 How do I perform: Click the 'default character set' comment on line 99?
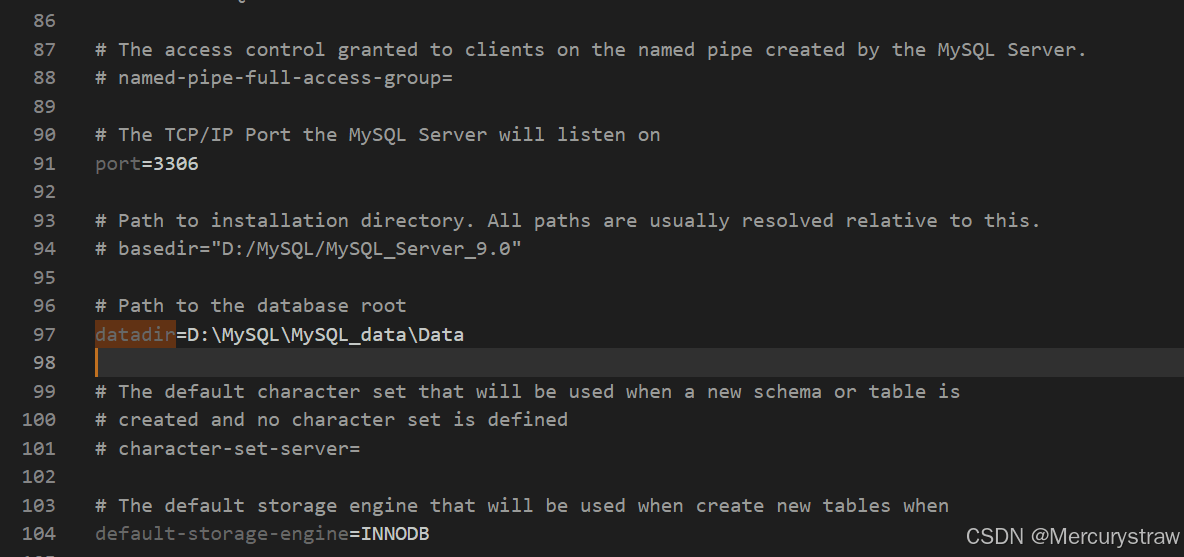click(527, 392)
